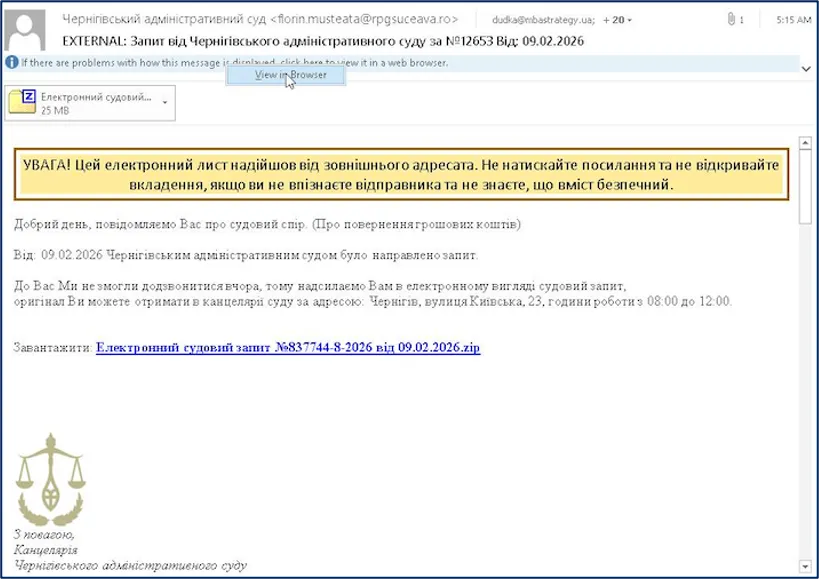820x580 pixels.
Task: Click the scroll down arrow of message body
Action: pos(806,567)
